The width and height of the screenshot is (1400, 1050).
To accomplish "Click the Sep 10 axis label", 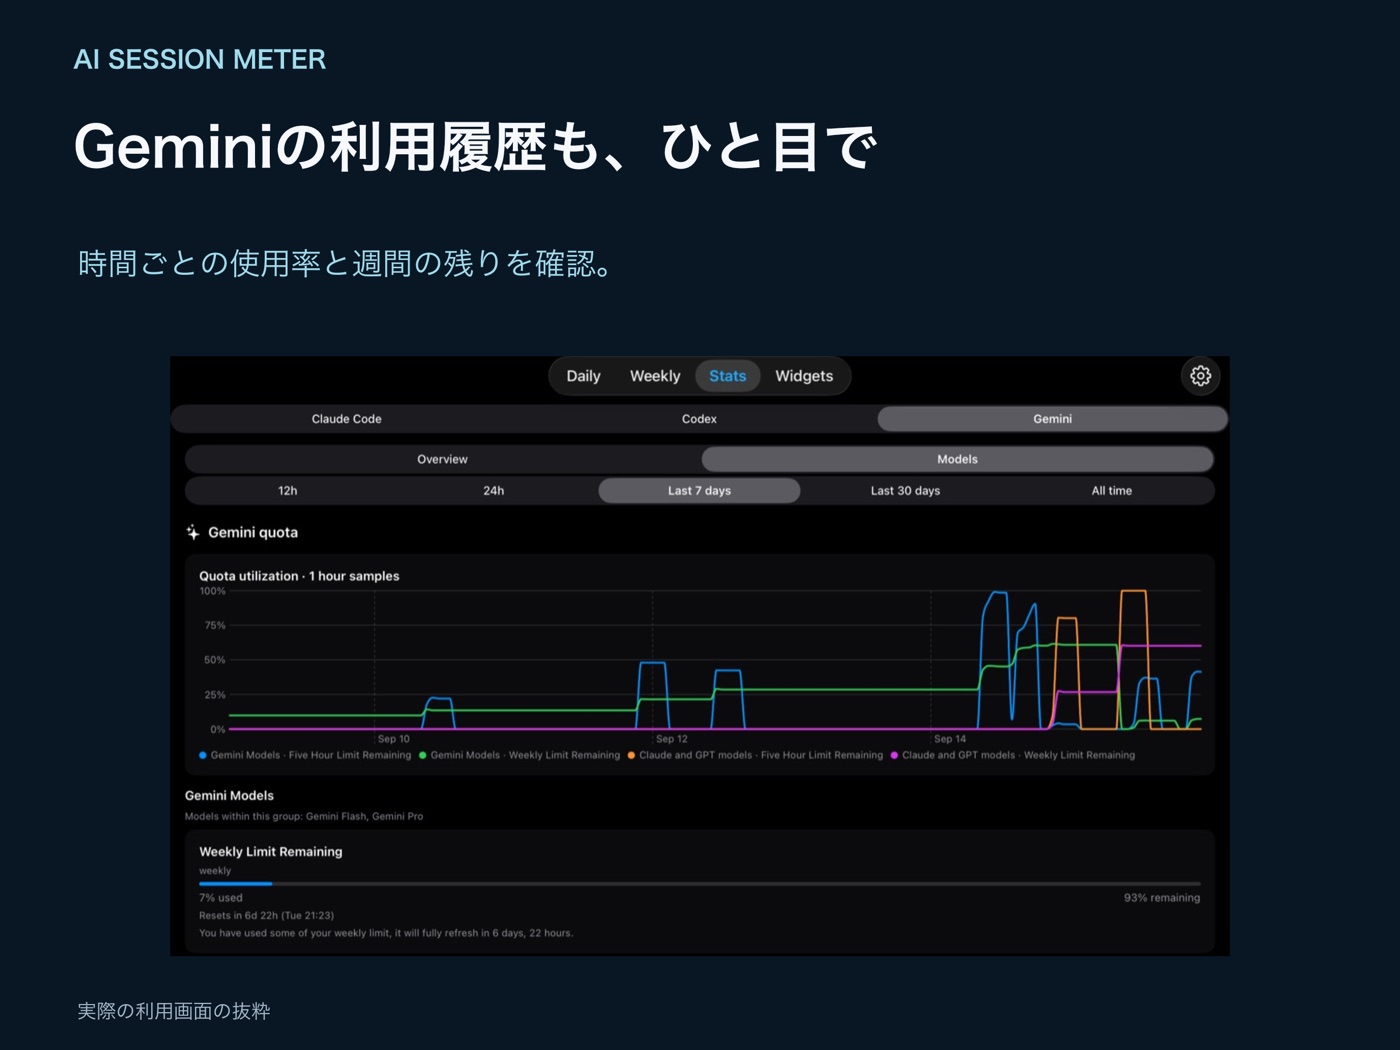I will coord(393,739).
